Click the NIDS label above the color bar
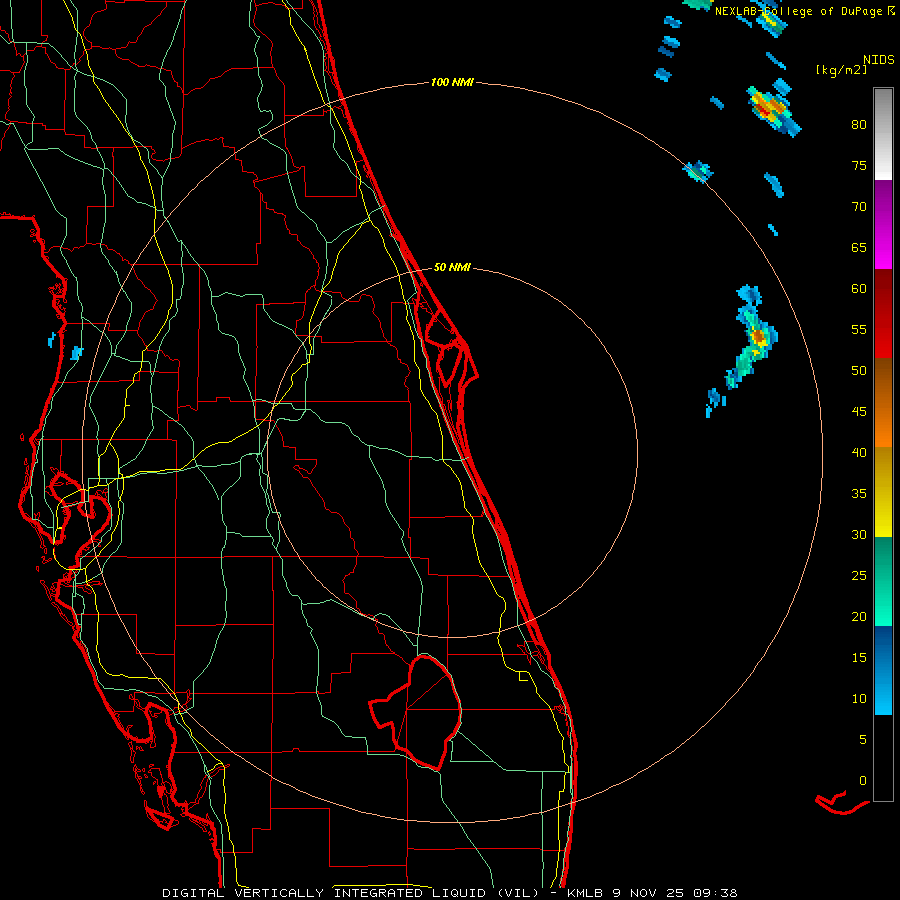Screen dimensions: 900x900 (x=878, y=59)
